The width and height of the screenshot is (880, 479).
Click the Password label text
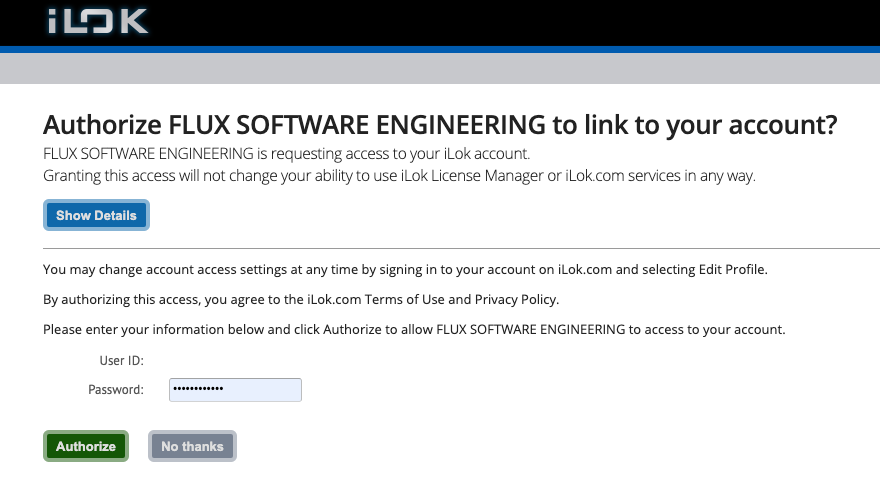(x=116, y=390)
